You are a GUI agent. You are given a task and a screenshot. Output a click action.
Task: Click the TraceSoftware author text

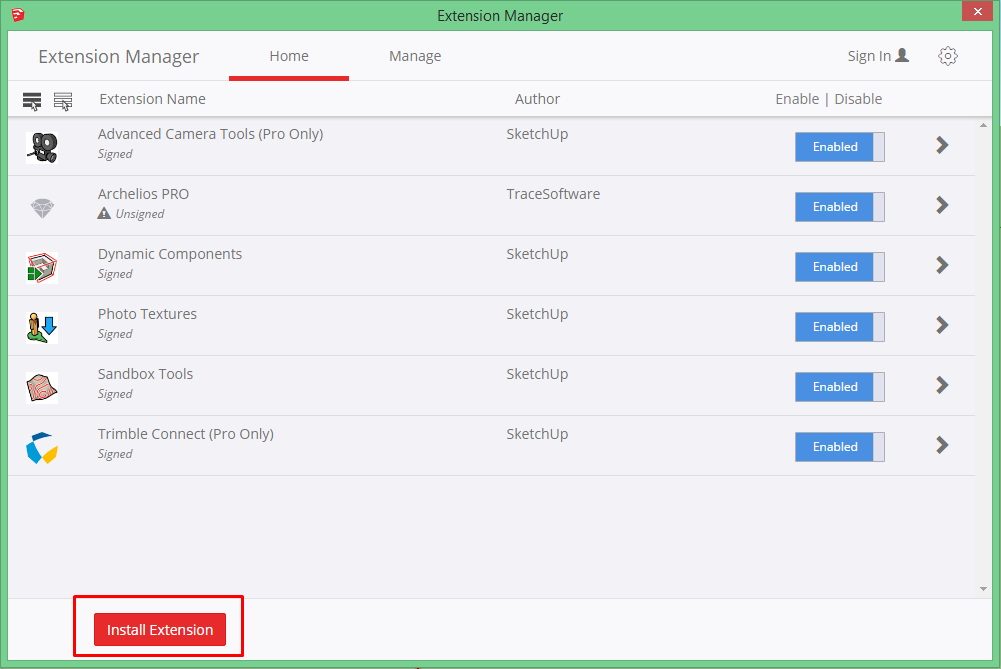(x=553, y=194)
